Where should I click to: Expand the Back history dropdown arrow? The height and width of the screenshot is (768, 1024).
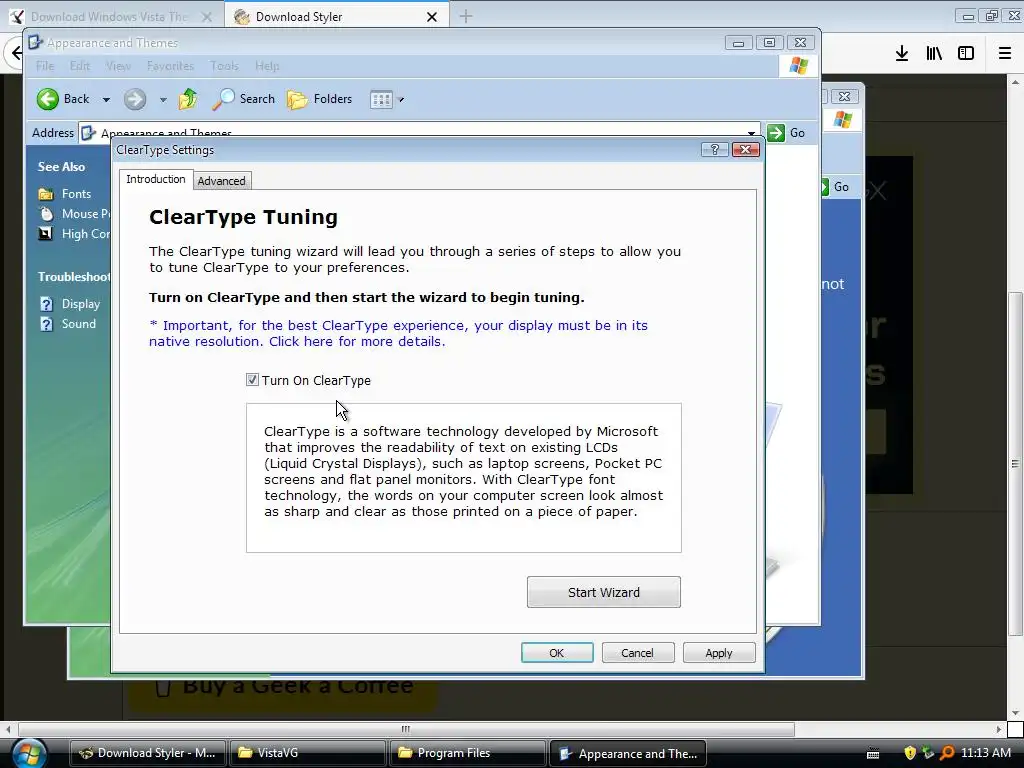(106, 100)
